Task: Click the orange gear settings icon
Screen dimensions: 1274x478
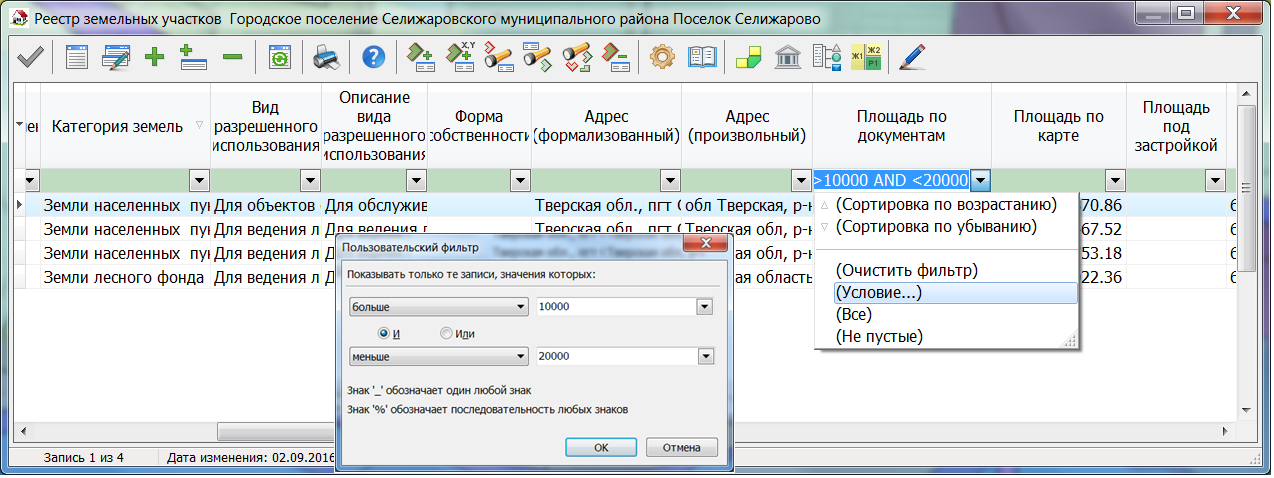Action: (x=662, y=57)
